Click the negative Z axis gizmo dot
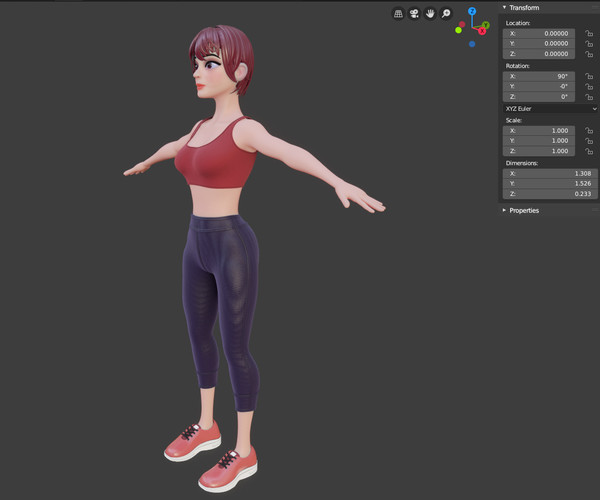Viewport: 600px width, 500px height. click(x=472, y=44)
